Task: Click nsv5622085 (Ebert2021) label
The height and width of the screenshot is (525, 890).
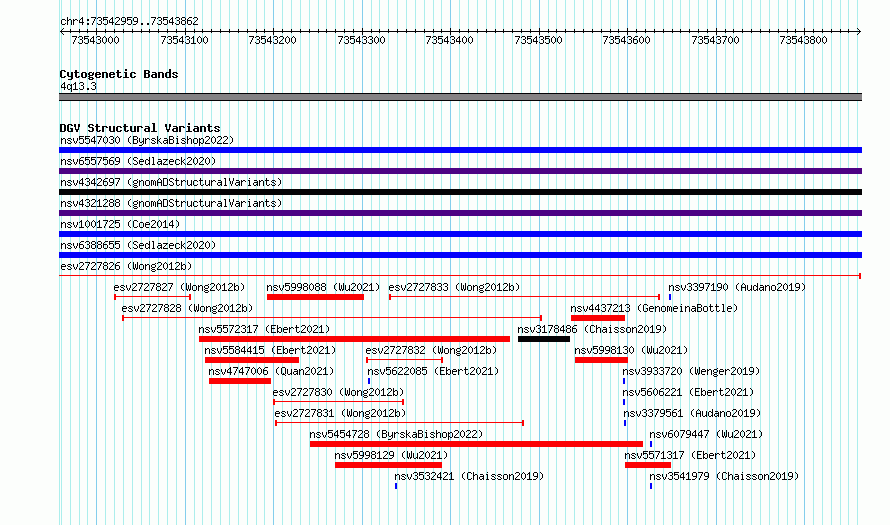Action: pos(433,371)
